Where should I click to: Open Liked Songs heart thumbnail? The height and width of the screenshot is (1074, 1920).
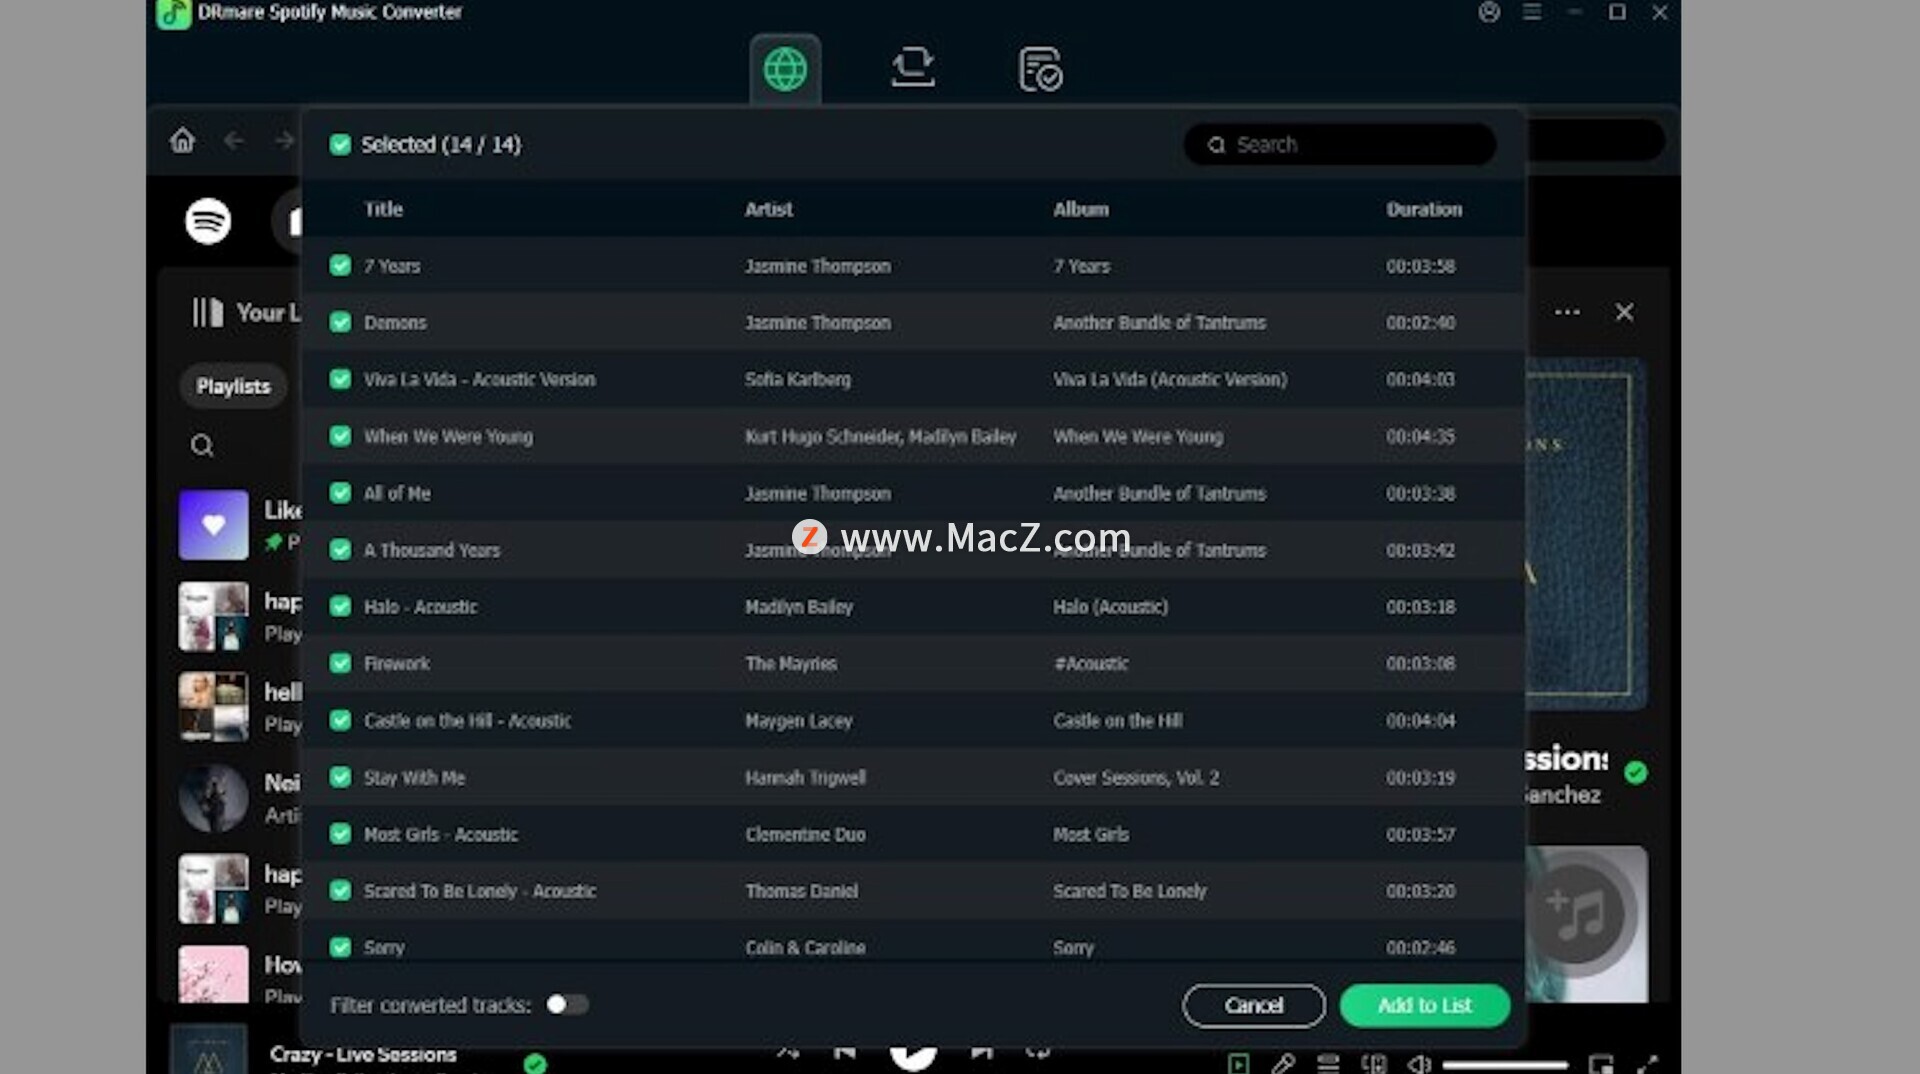213,525
